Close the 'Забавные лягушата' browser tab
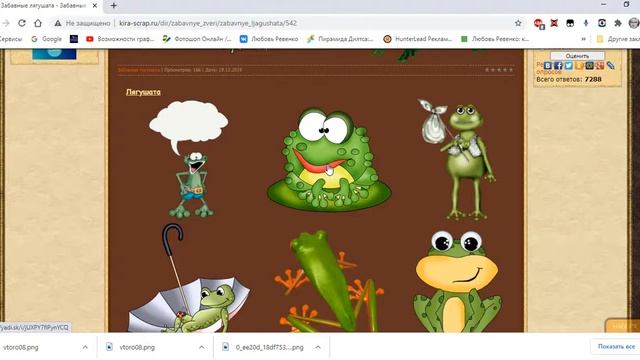Viewport: 640px width, 360px height. 95,6
